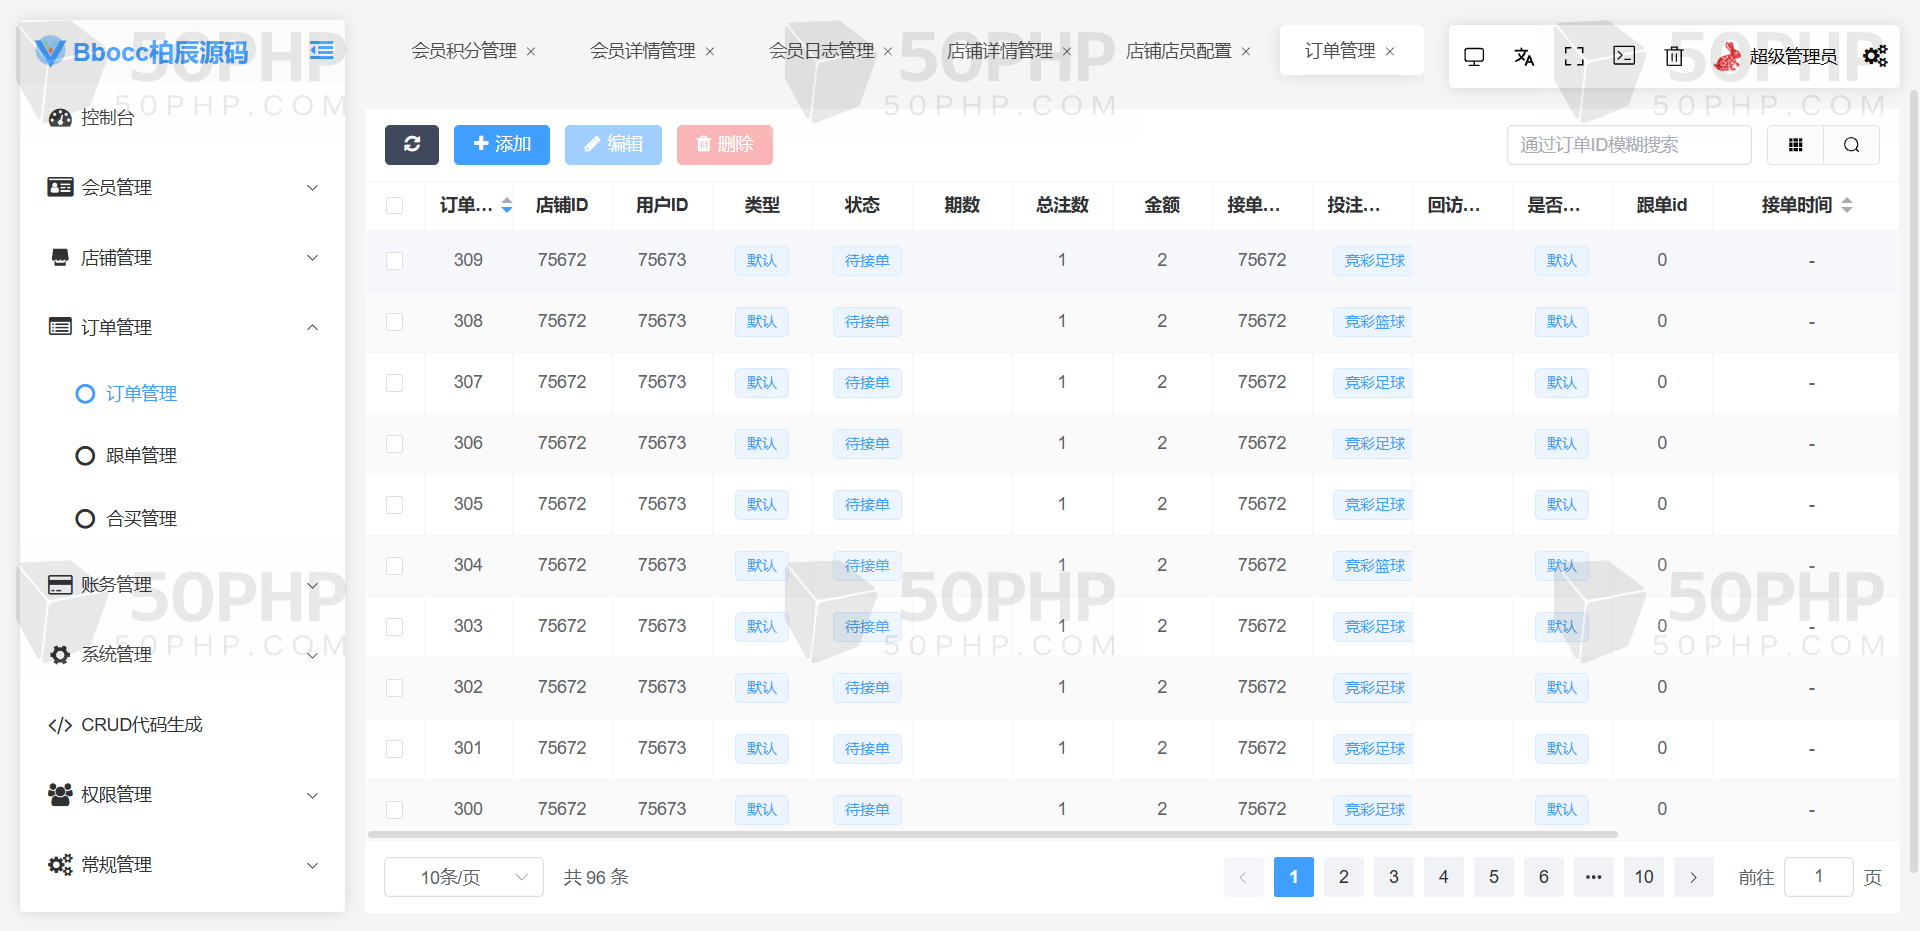The width and height of the screenshot is (1920, 931).
Task: Tick the checkbox for order 305
Action: (x=395, y=504)
